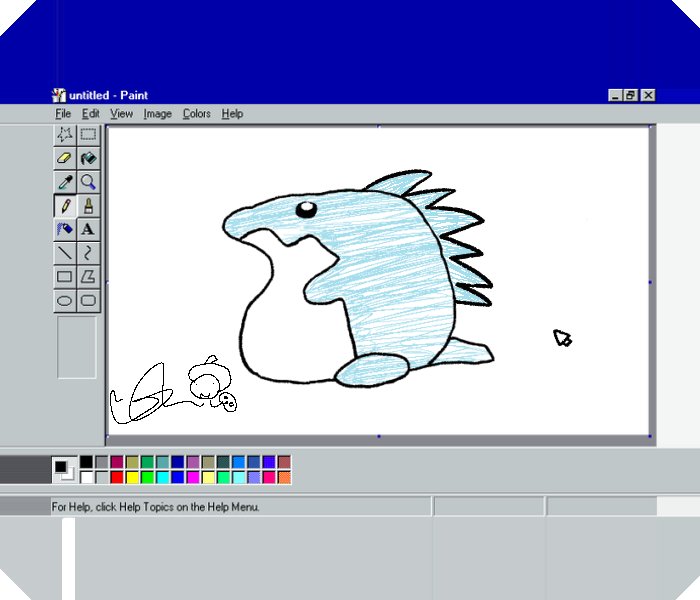Screen dimensions: 700x600
Task: Choose the Rectangle shape tool
Action: pos(65,277)
